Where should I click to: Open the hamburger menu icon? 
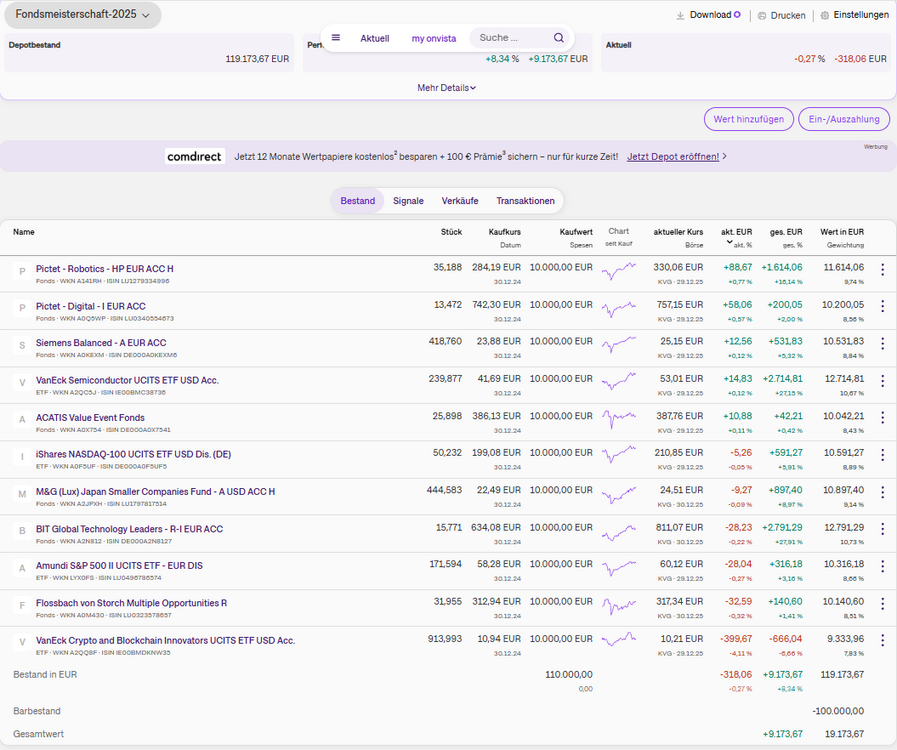pyautogui.click(x=336, y=38)
